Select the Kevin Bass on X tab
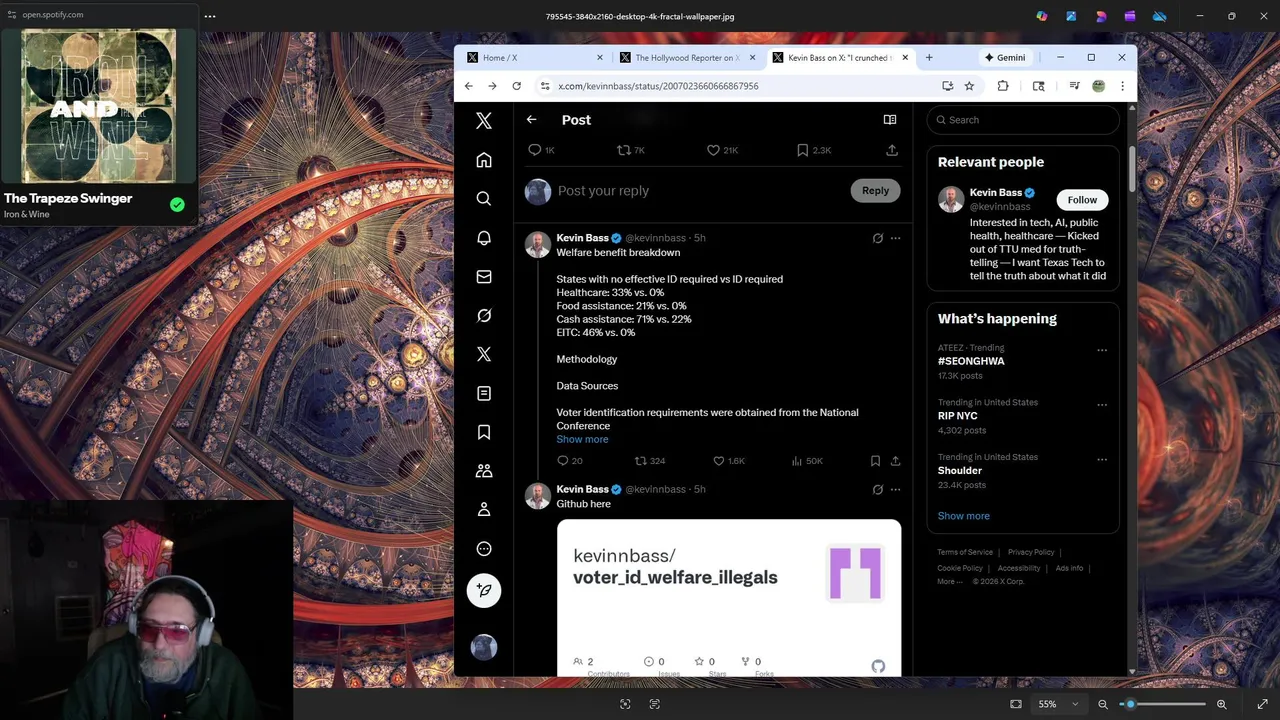This screenshot has width=1280, height=720. [838, 58]
